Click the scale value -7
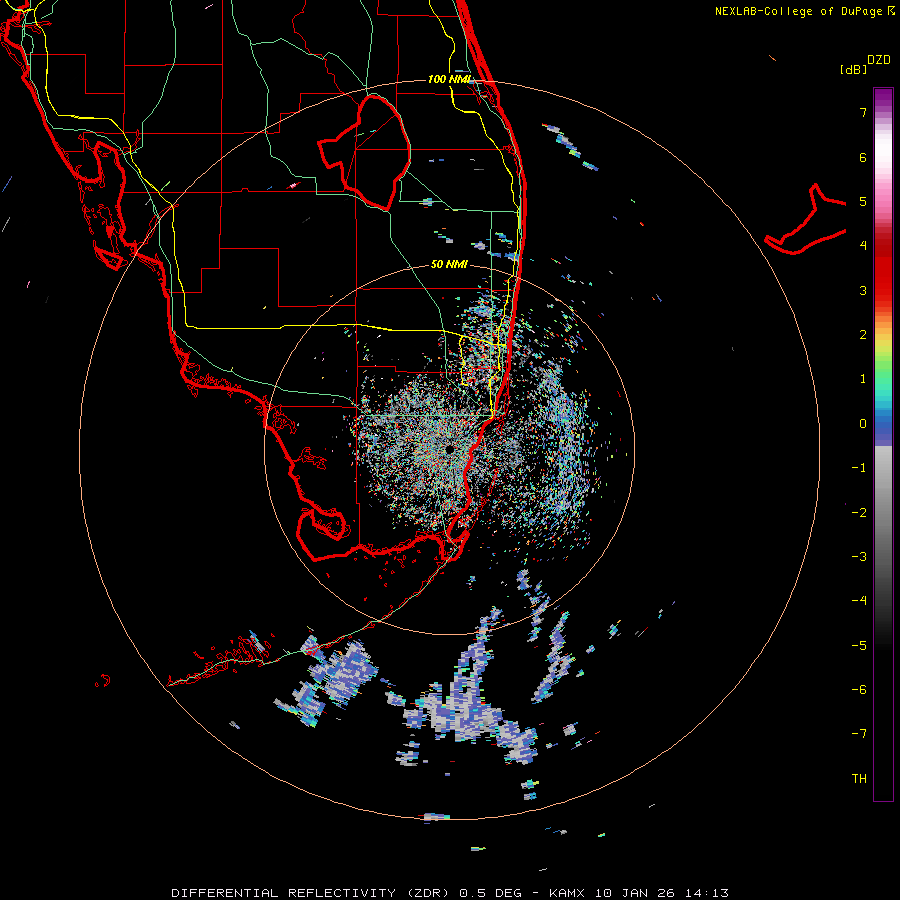This screenshot has width=900, height=900. click(859, 734)
